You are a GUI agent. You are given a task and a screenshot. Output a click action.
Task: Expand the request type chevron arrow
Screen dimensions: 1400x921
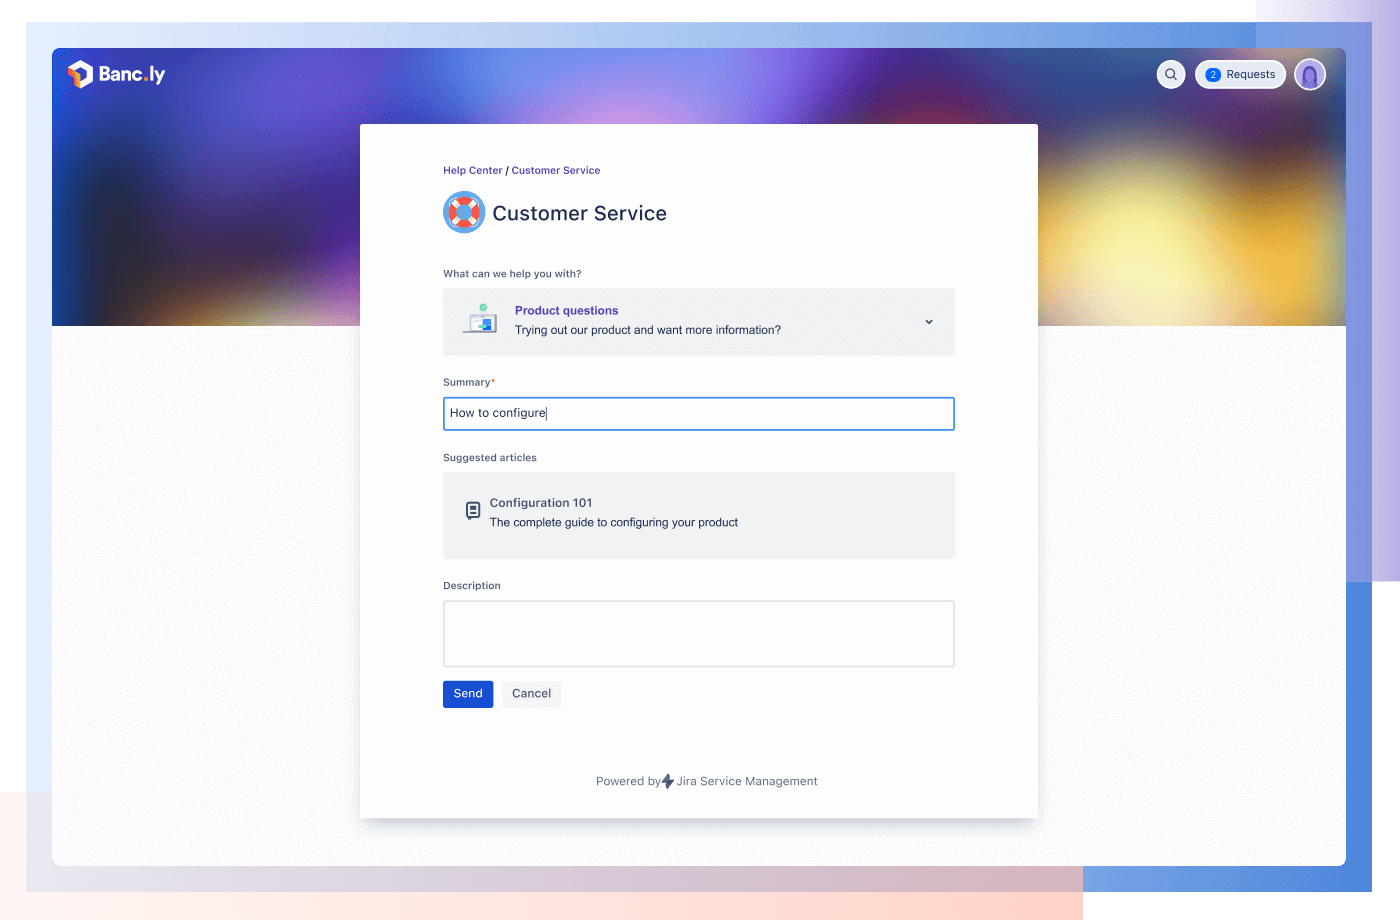(x=929, y=322)
